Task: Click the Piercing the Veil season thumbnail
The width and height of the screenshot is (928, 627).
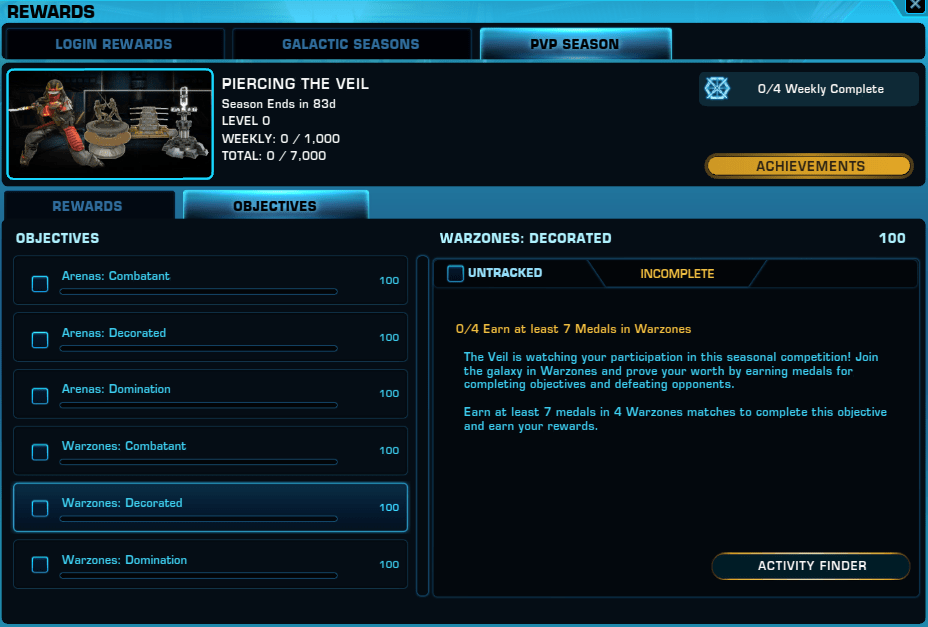Action: coord(110,124)
